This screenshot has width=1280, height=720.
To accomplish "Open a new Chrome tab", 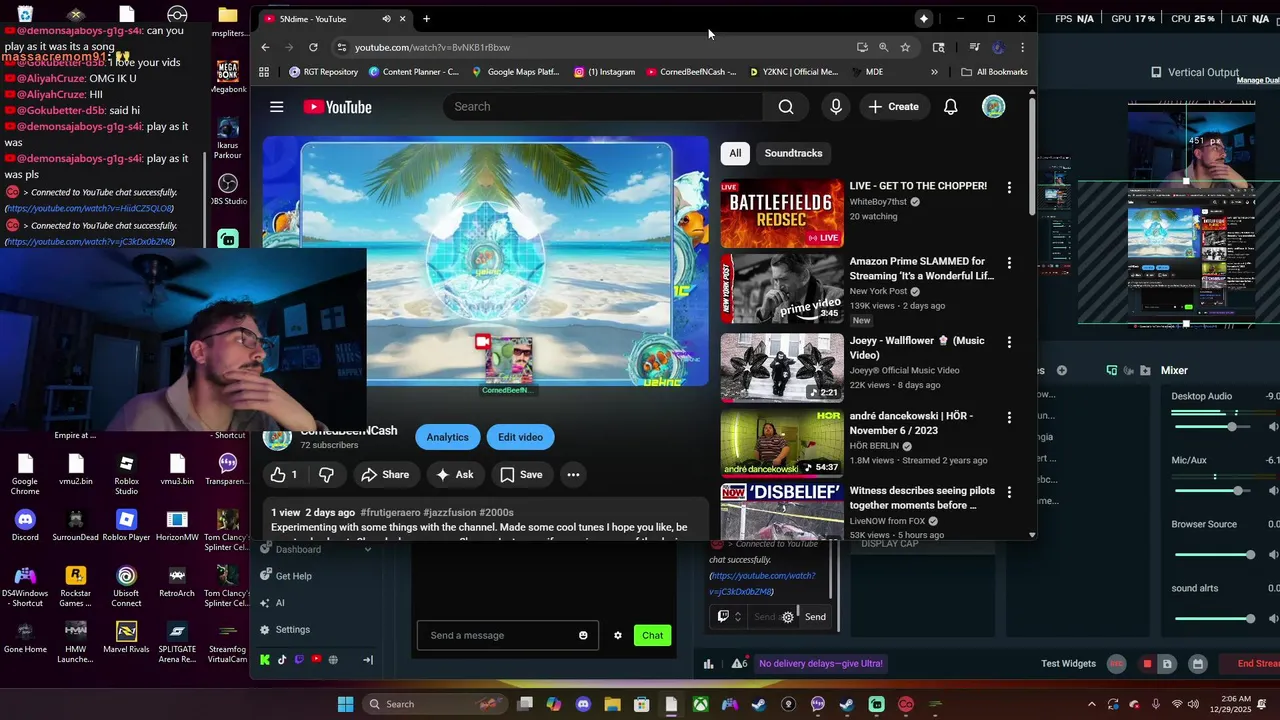I will click(426, 19).
